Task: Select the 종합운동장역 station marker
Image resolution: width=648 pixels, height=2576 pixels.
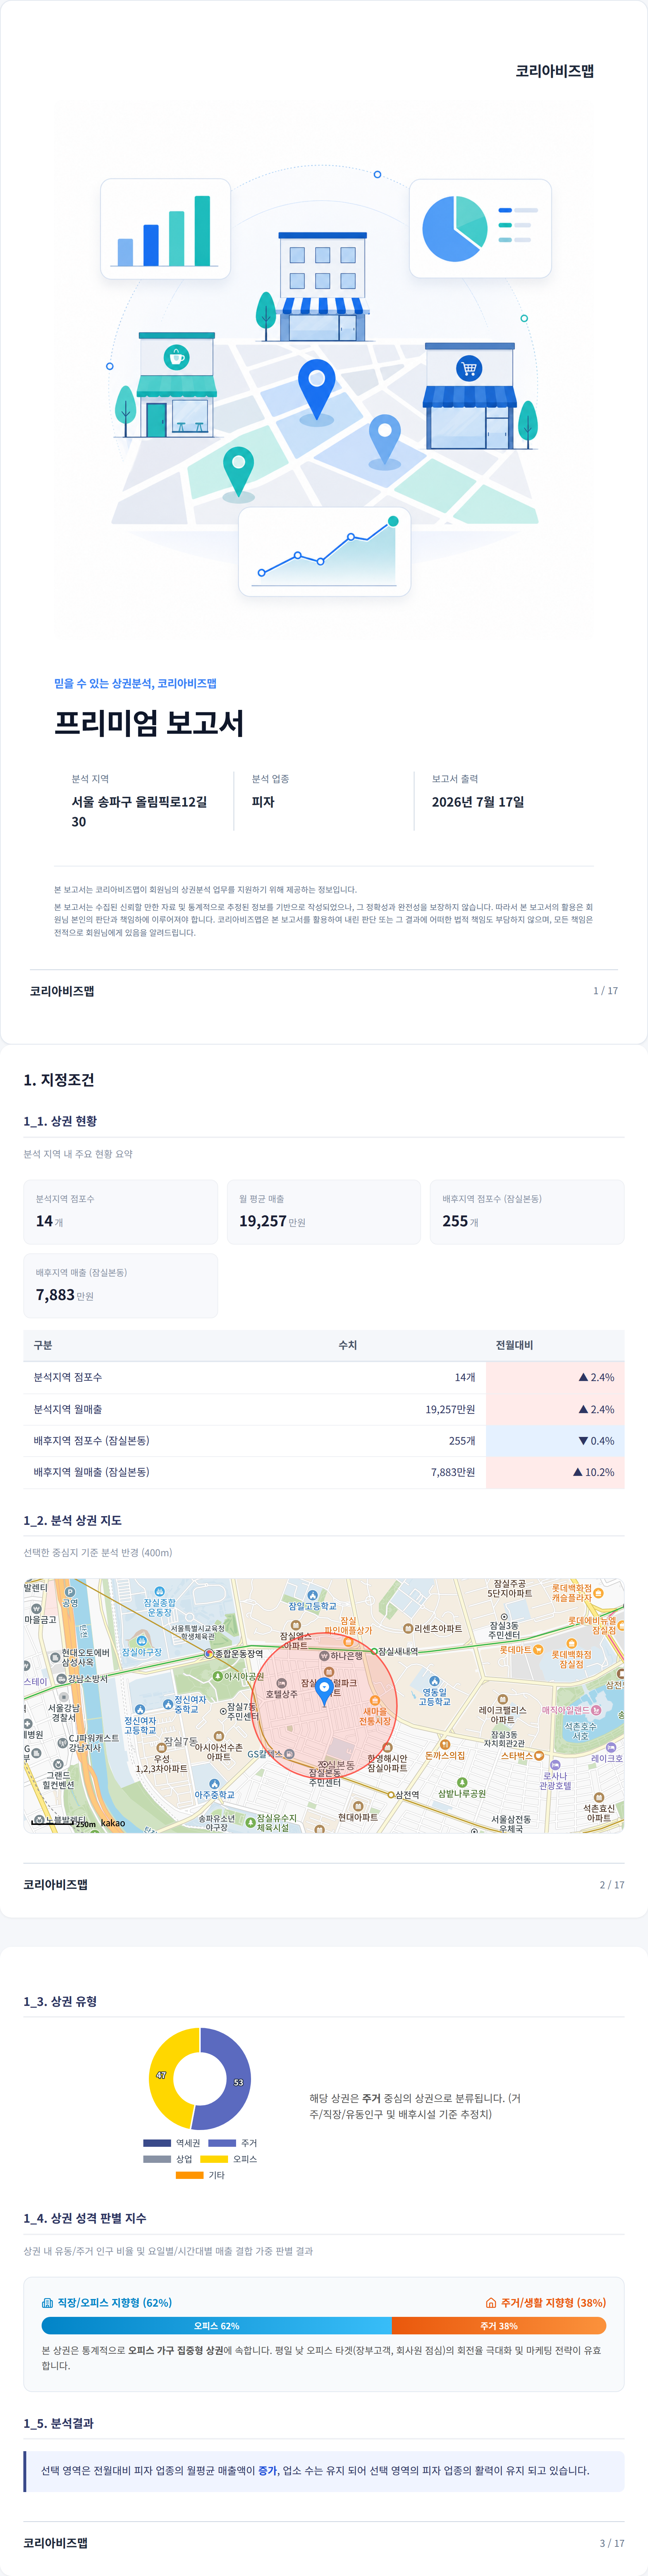Action: click(x=209, y=1654)
